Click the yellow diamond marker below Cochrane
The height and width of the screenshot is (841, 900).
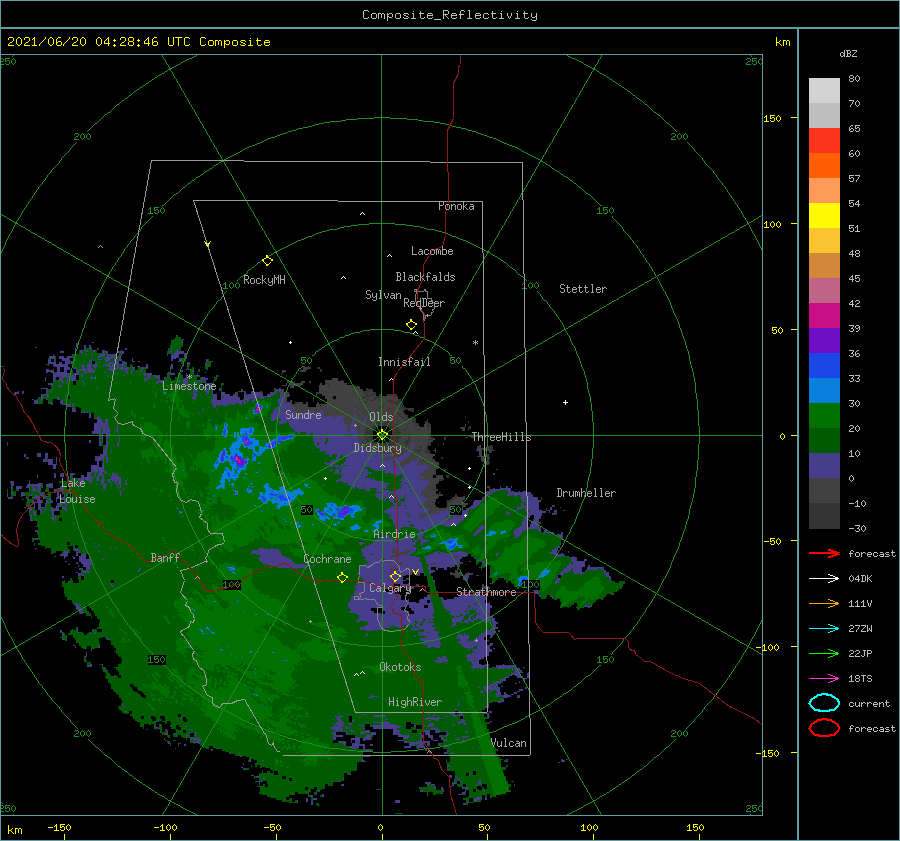coord(343,578)
